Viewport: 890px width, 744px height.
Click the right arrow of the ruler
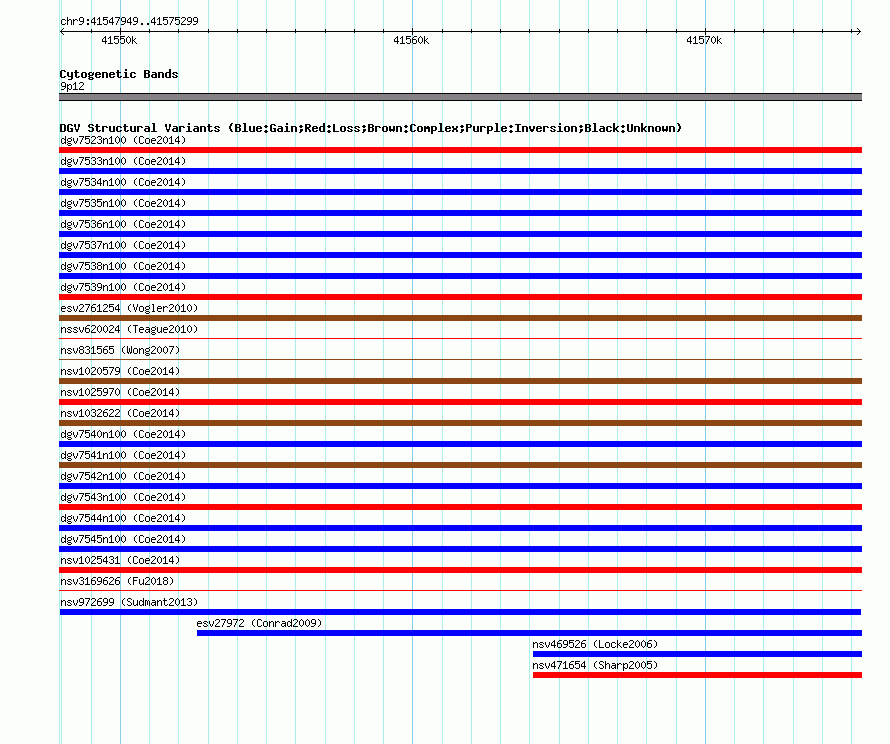(858, 32)
